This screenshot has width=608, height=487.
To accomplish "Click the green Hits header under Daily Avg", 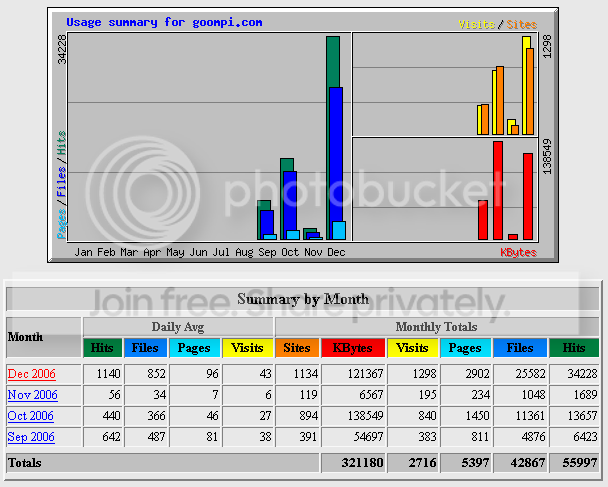I will [x=102, y=348].
